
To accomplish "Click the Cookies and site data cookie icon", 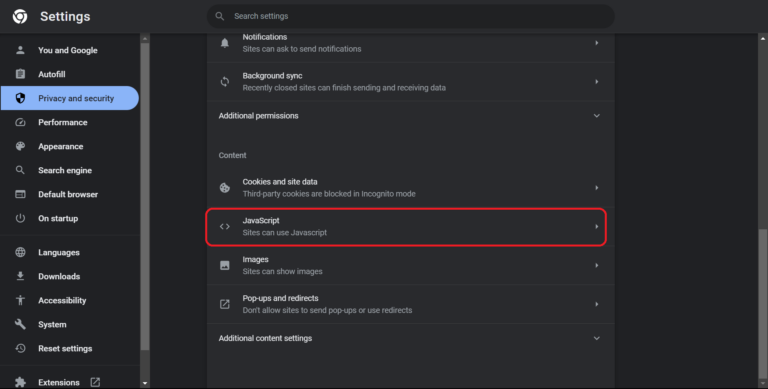I will (224, 188).
